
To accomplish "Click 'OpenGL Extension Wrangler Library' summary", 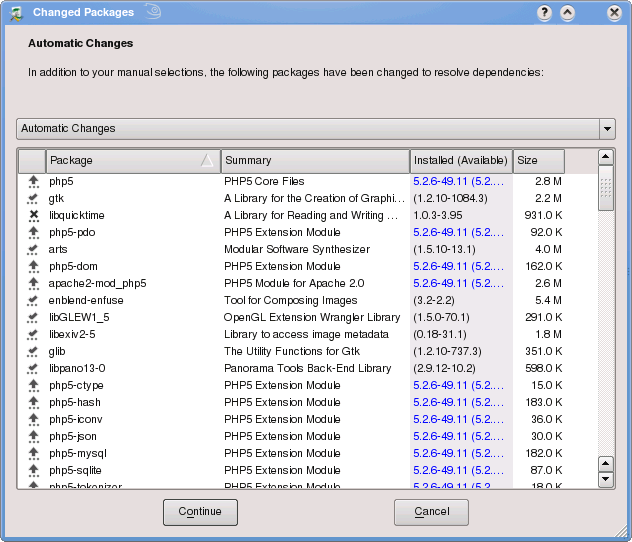I will [x=312, y=318].
